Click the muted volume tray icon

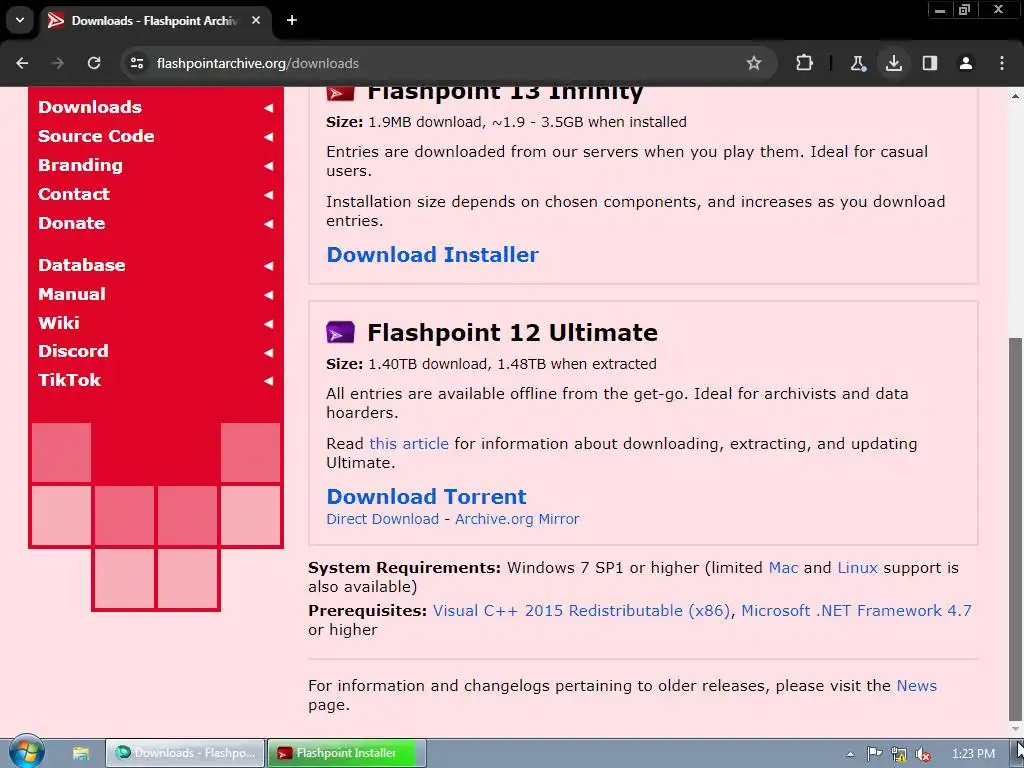923,754
